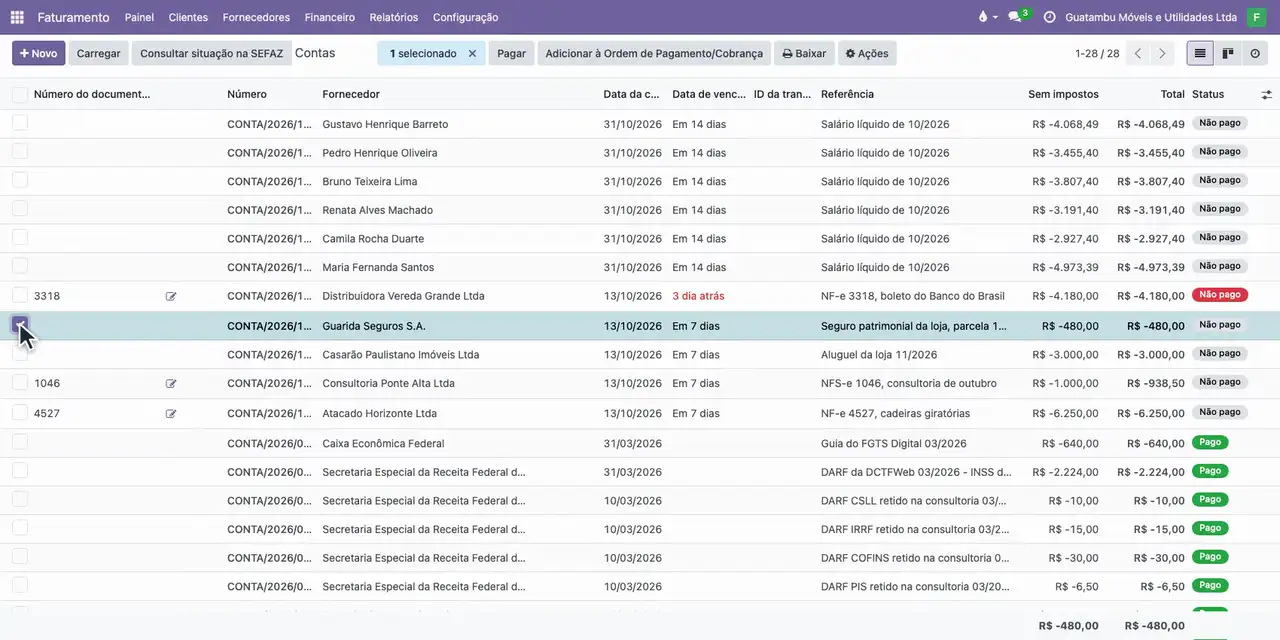Open the Fornecedores menu
1280x640 pixels.
click(x=256, y=17)
